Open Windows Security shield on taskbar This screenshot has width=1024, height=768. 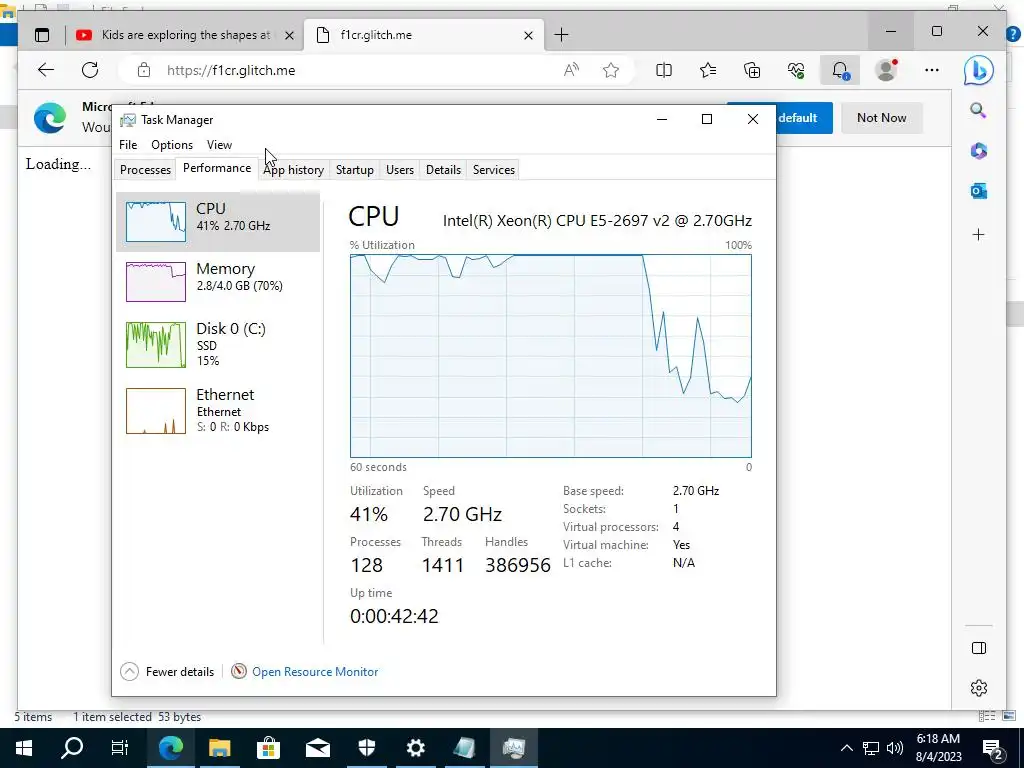pos(366,748)
